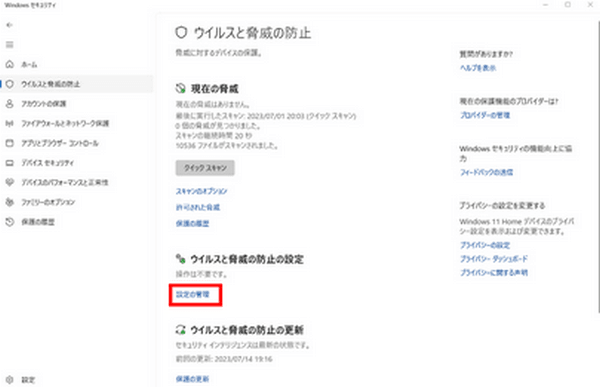Click the device security laptop icon

tap(10, 163)
